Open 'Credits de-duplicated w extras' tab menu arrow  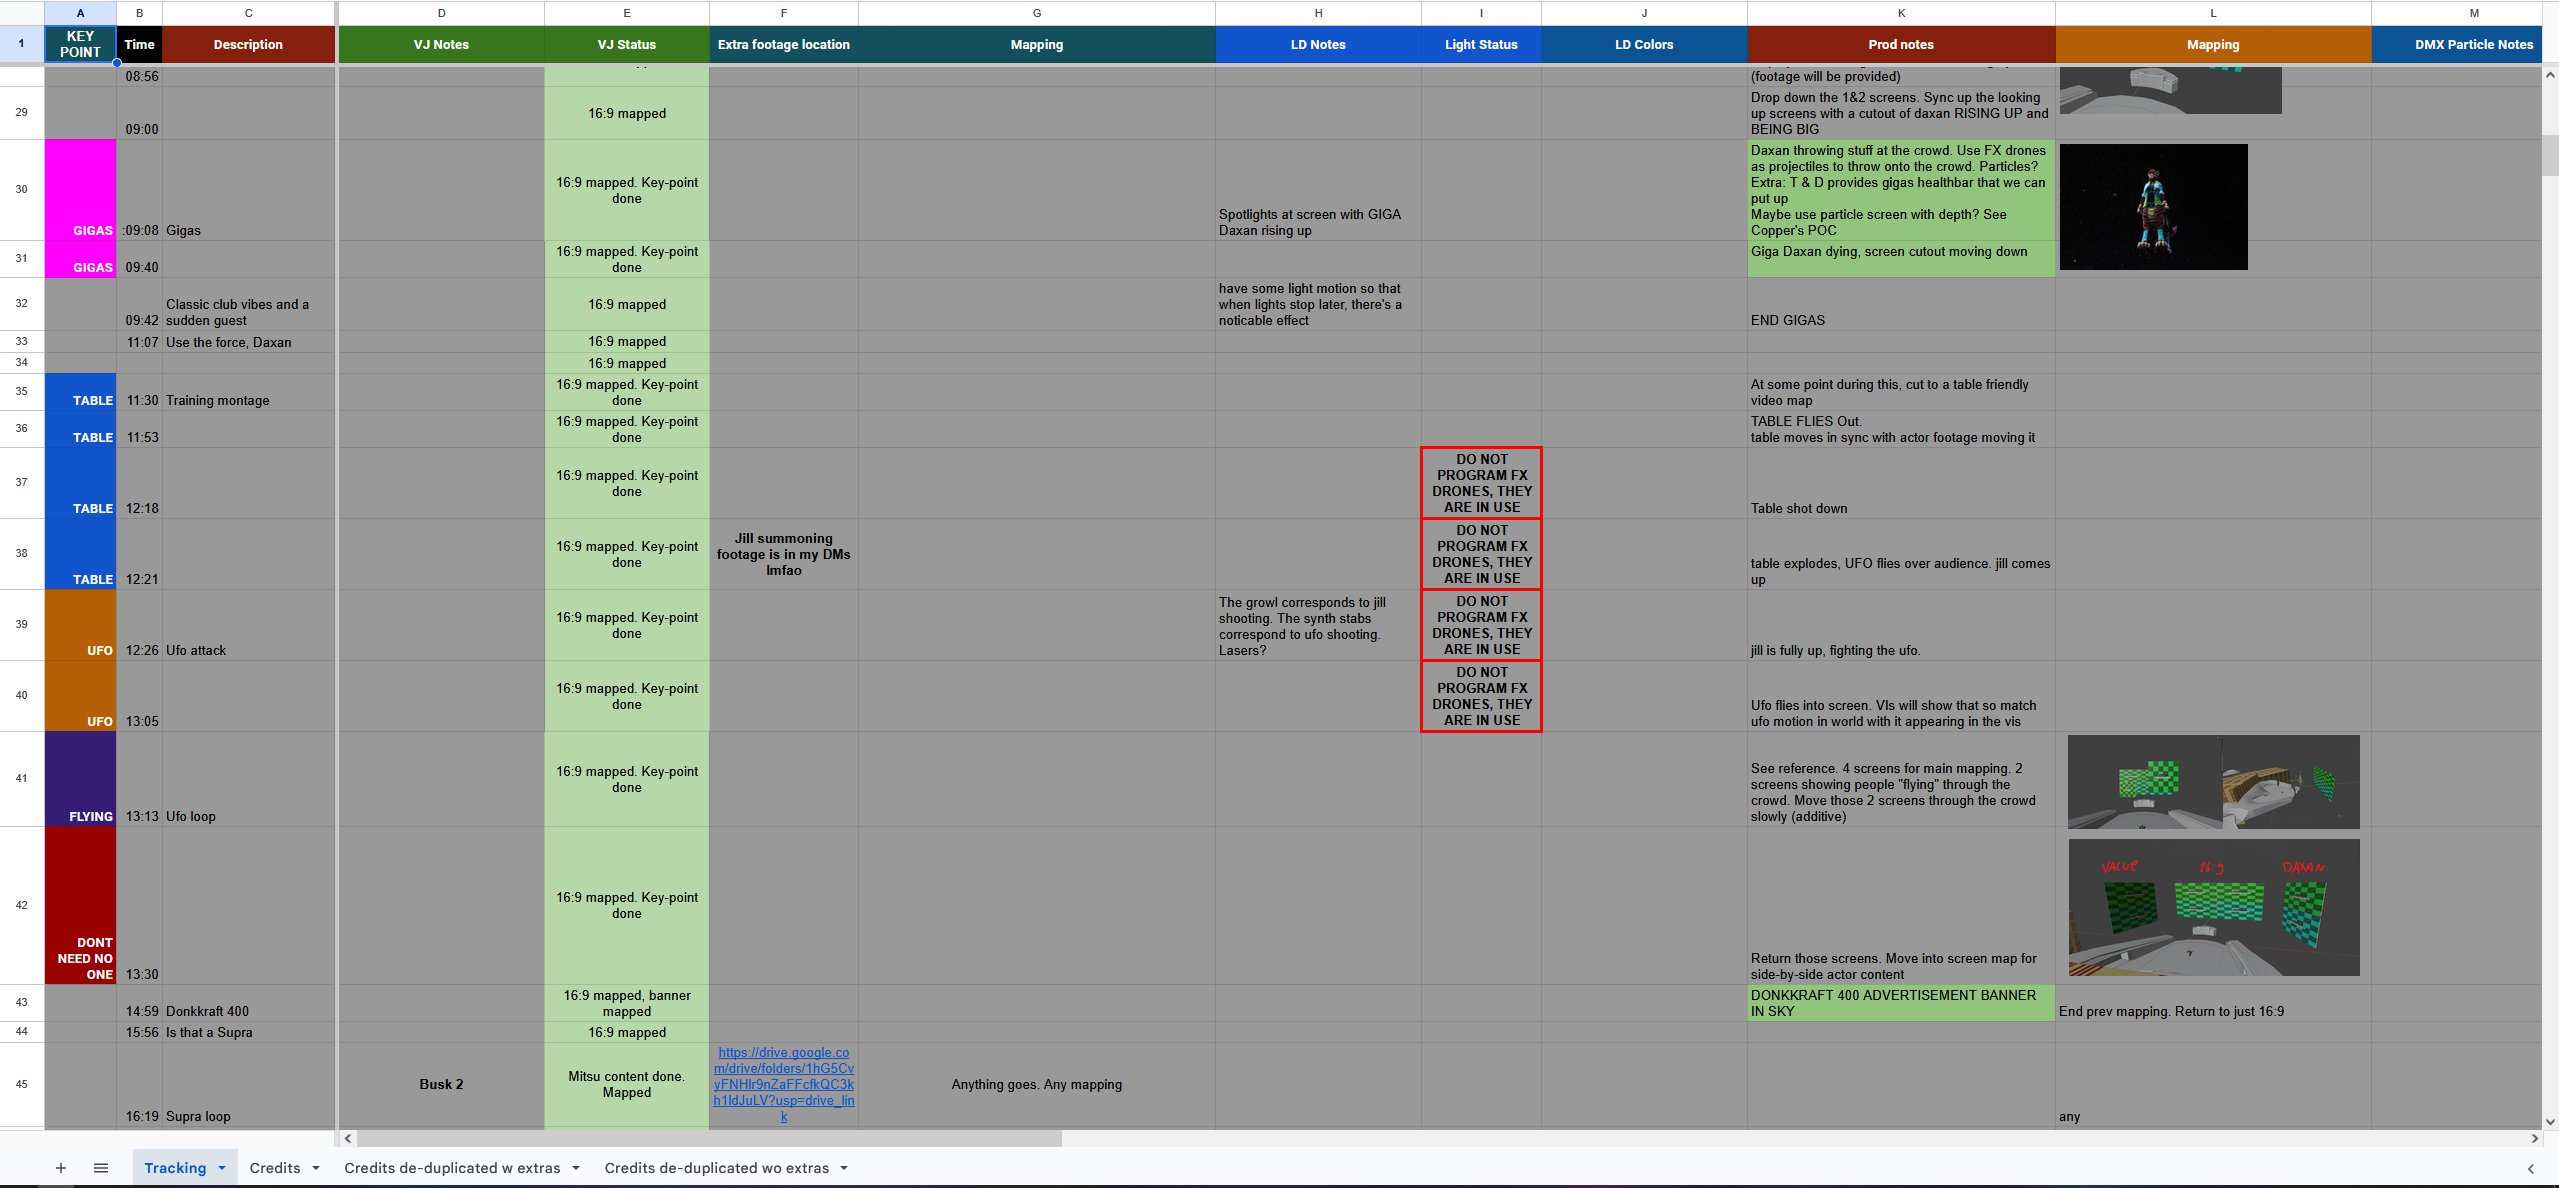(576, 1168)
